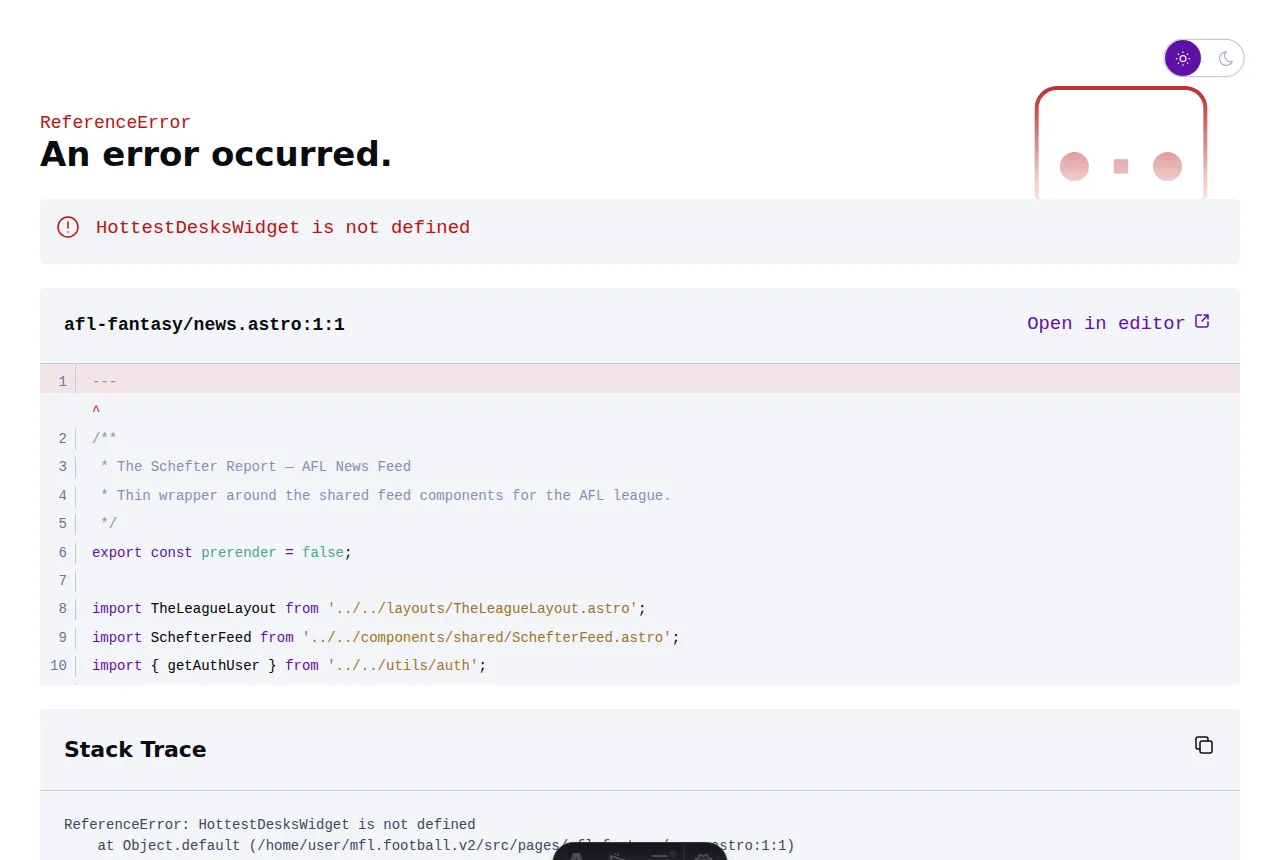
Task: Click the Houston robot face illustration
Action: pyautogui.click(x=1121, y=143)
